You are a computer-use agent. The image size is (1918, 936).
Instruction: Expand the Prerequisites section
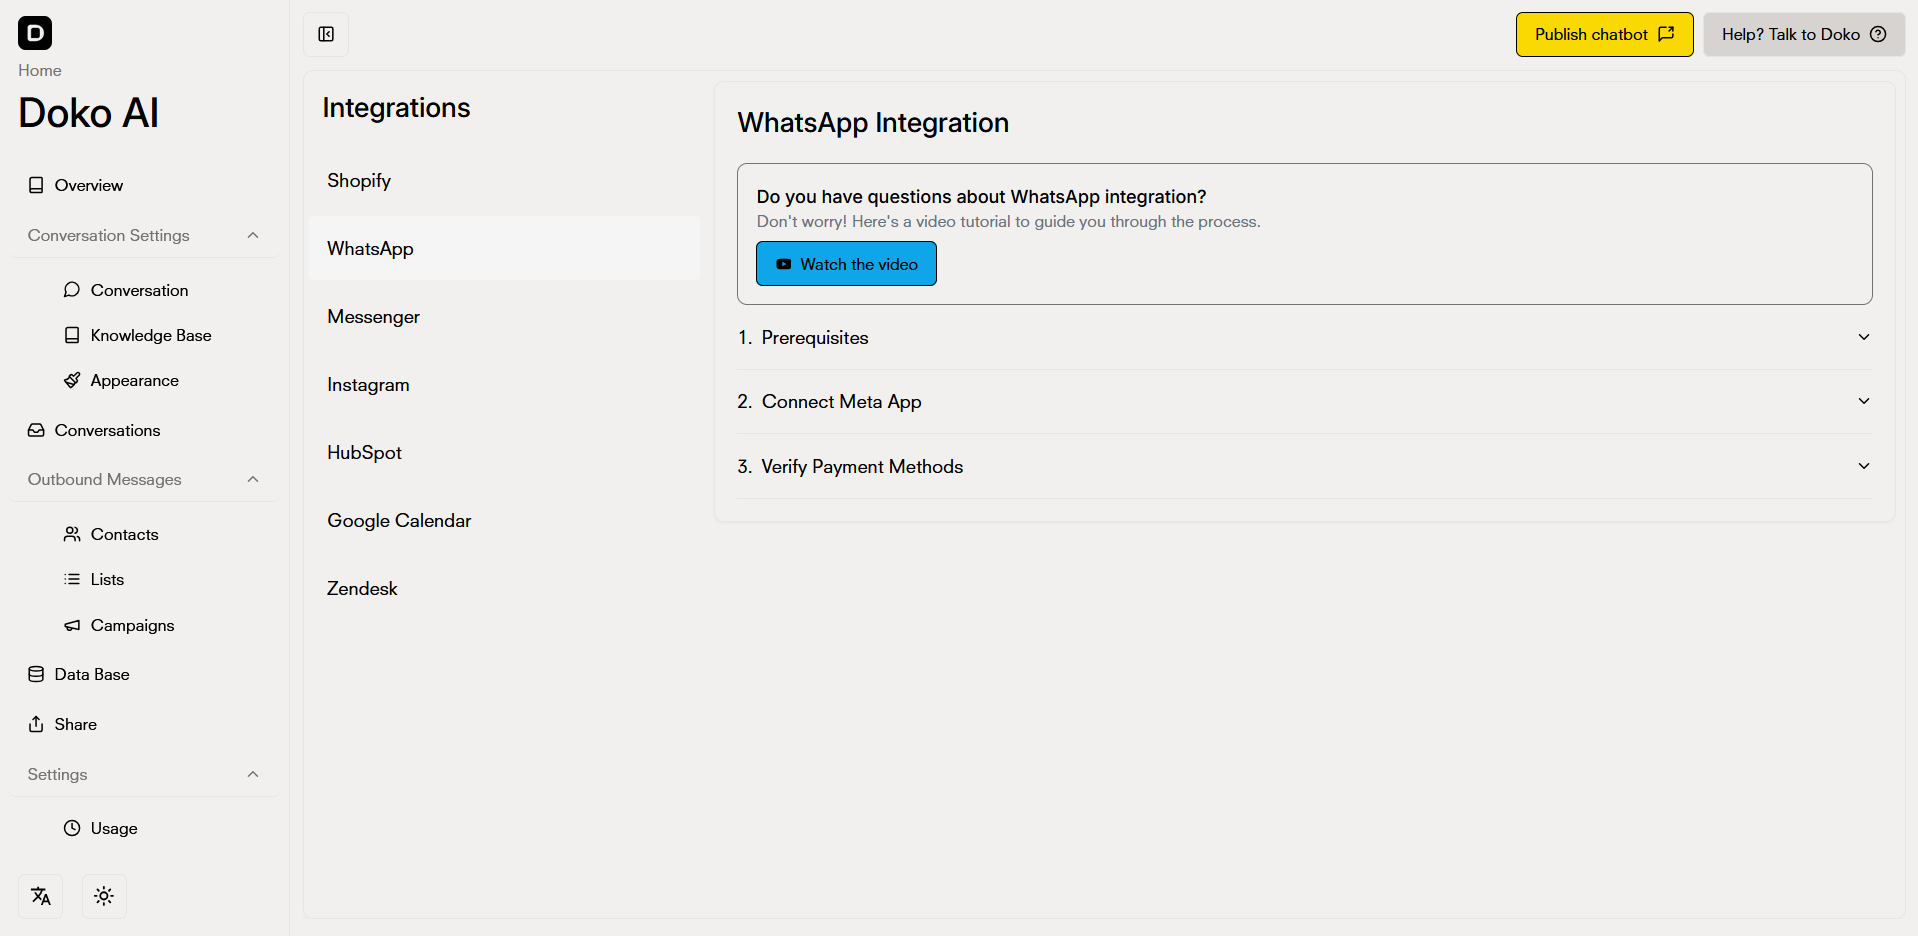click(x=1863, y=337)
